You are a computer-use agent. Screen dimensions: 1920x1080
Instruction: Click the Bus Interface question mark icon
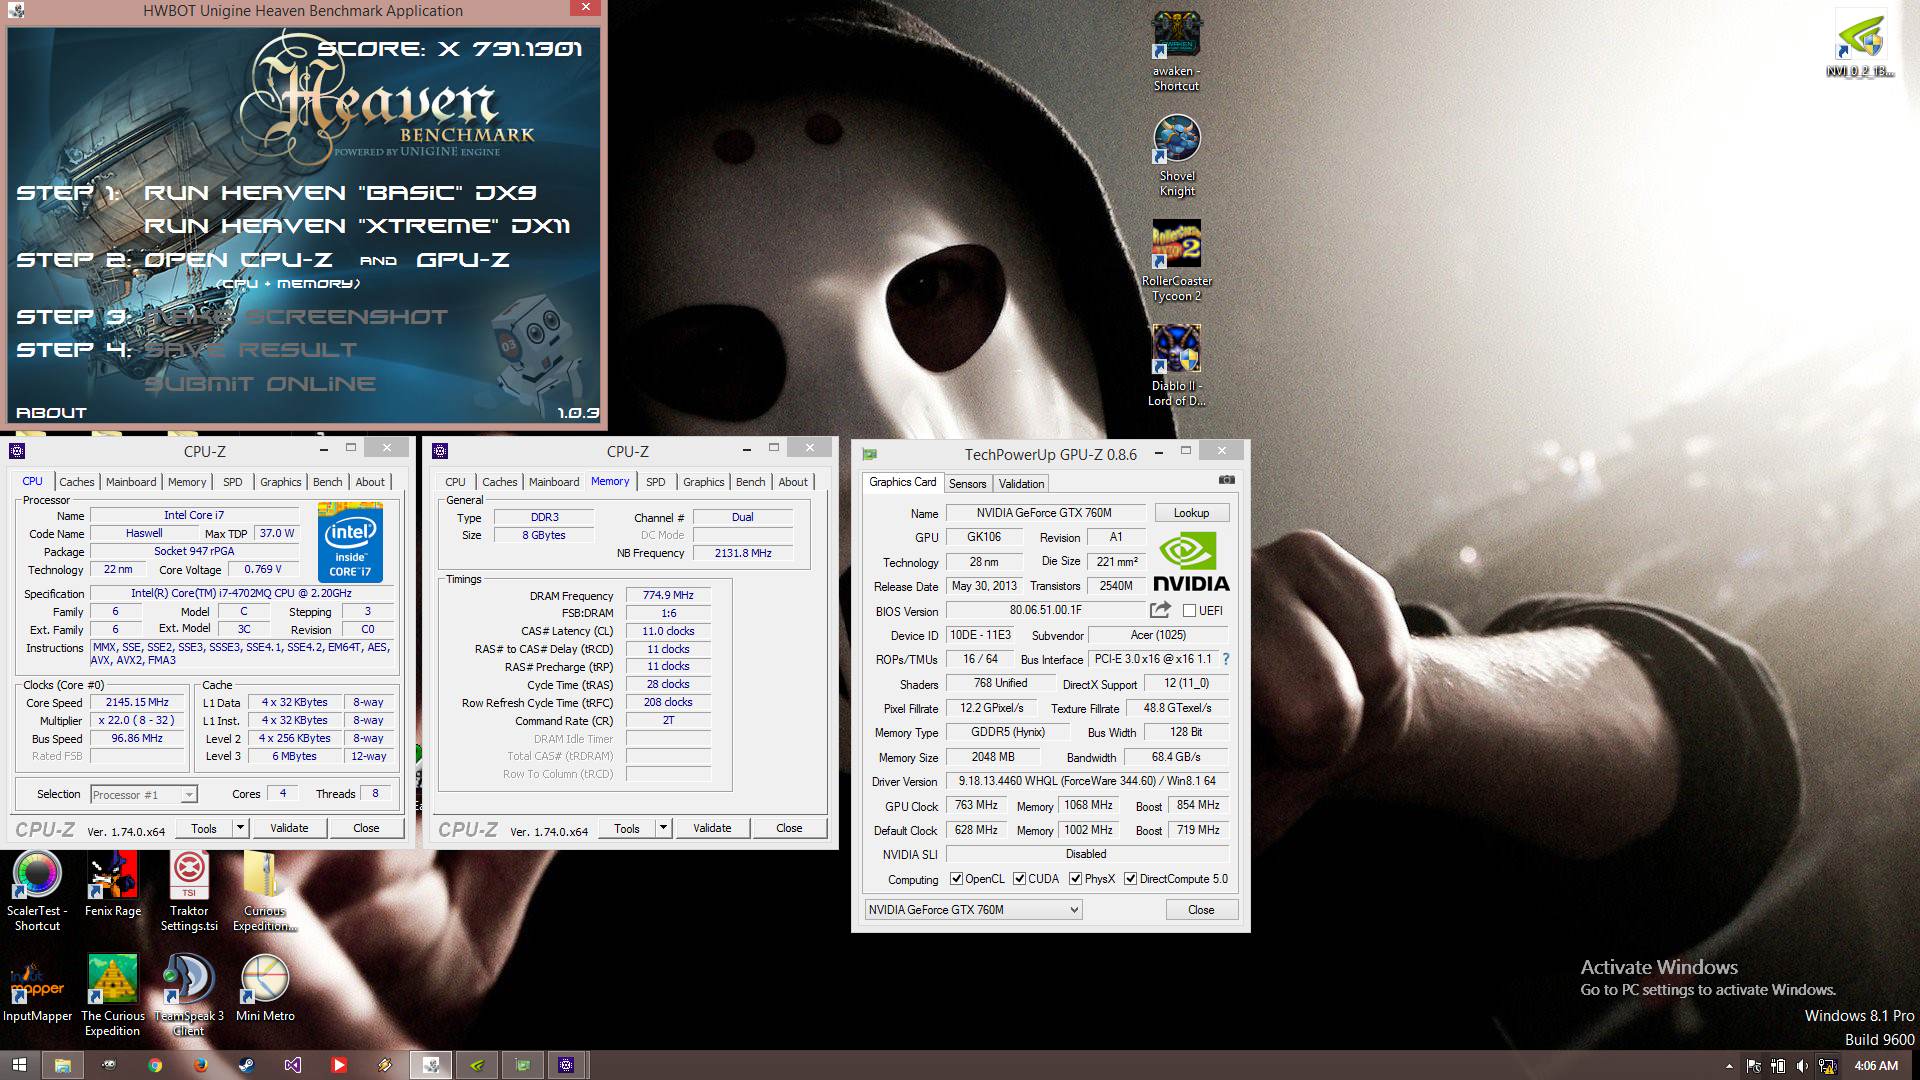click(1226, 659)
